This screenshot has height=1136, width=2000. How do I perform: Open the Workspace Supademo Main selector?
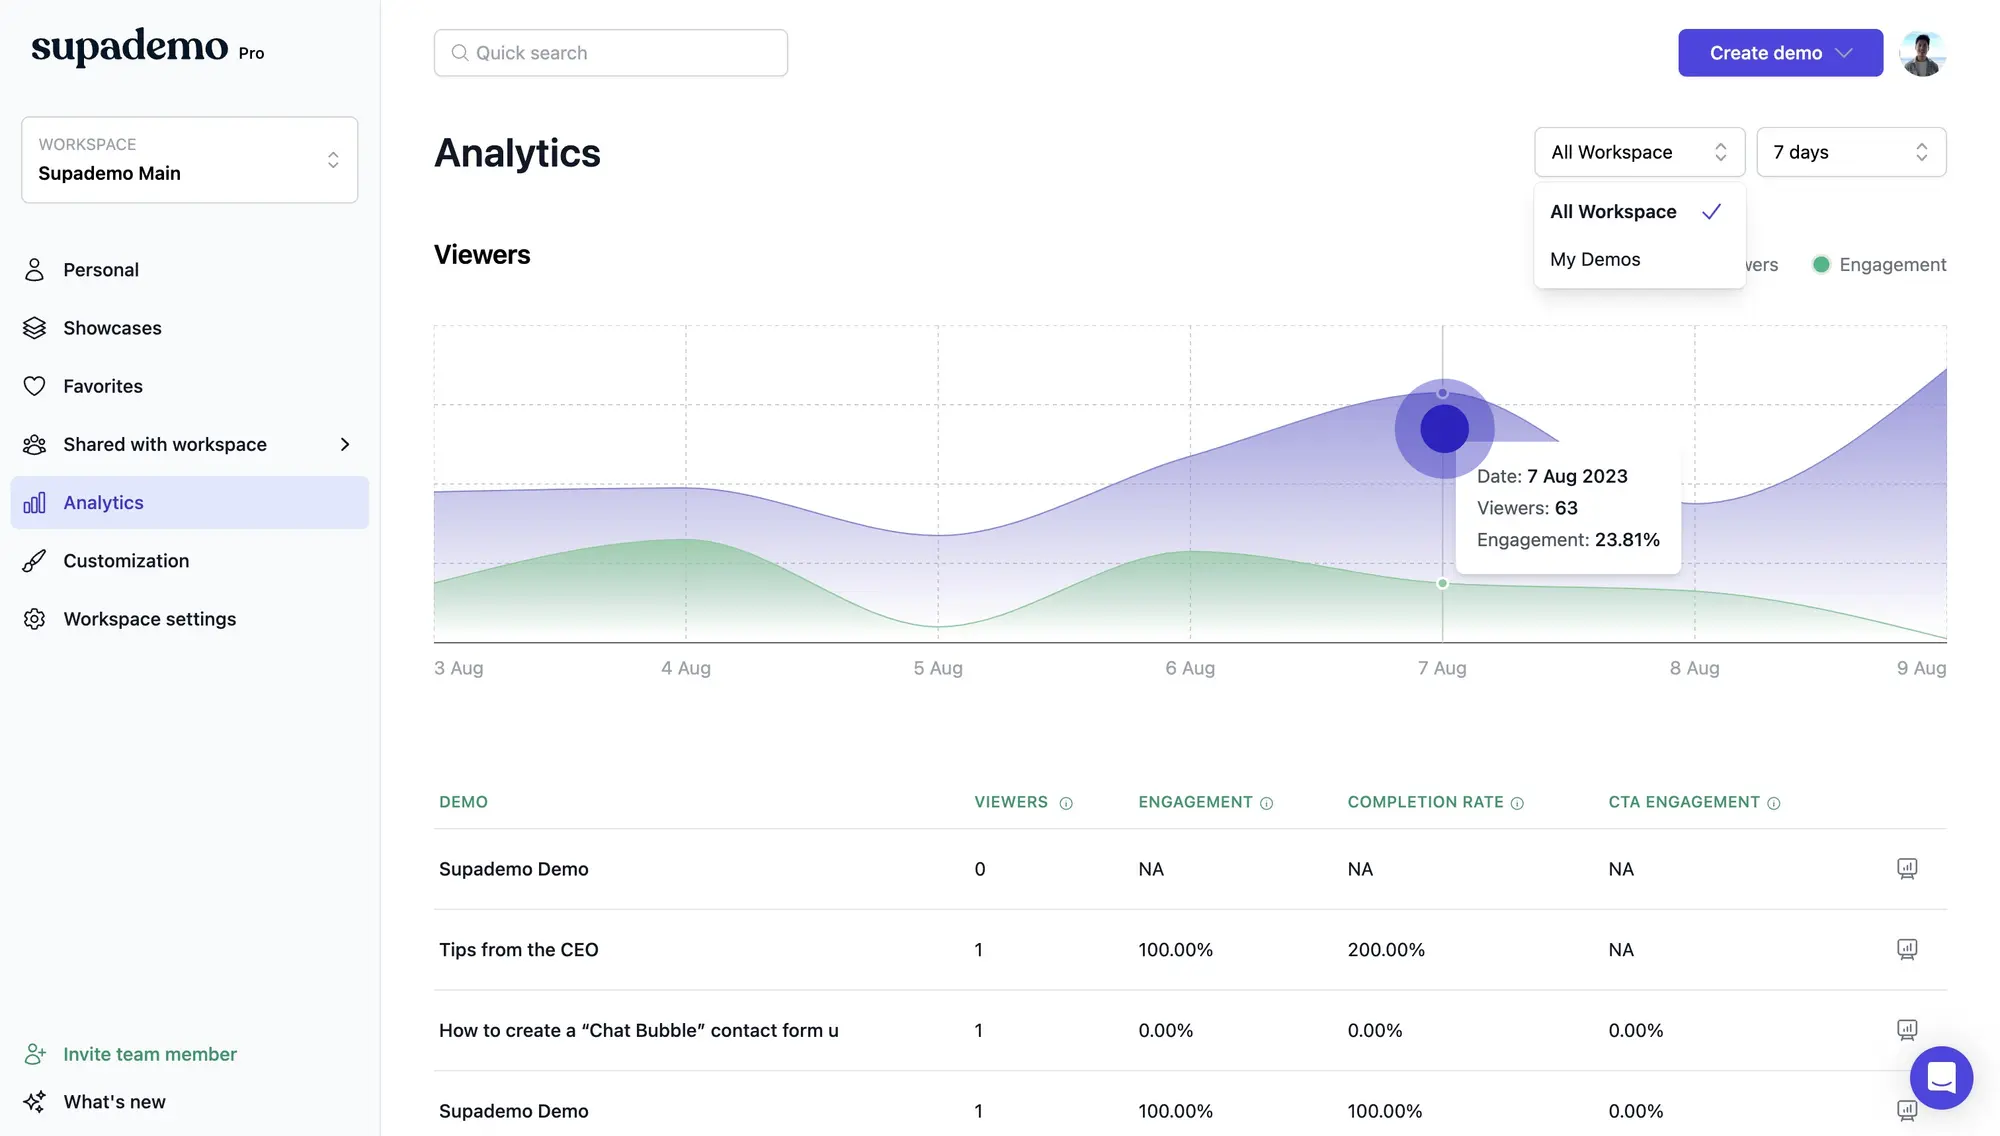[x=190, y=160]
